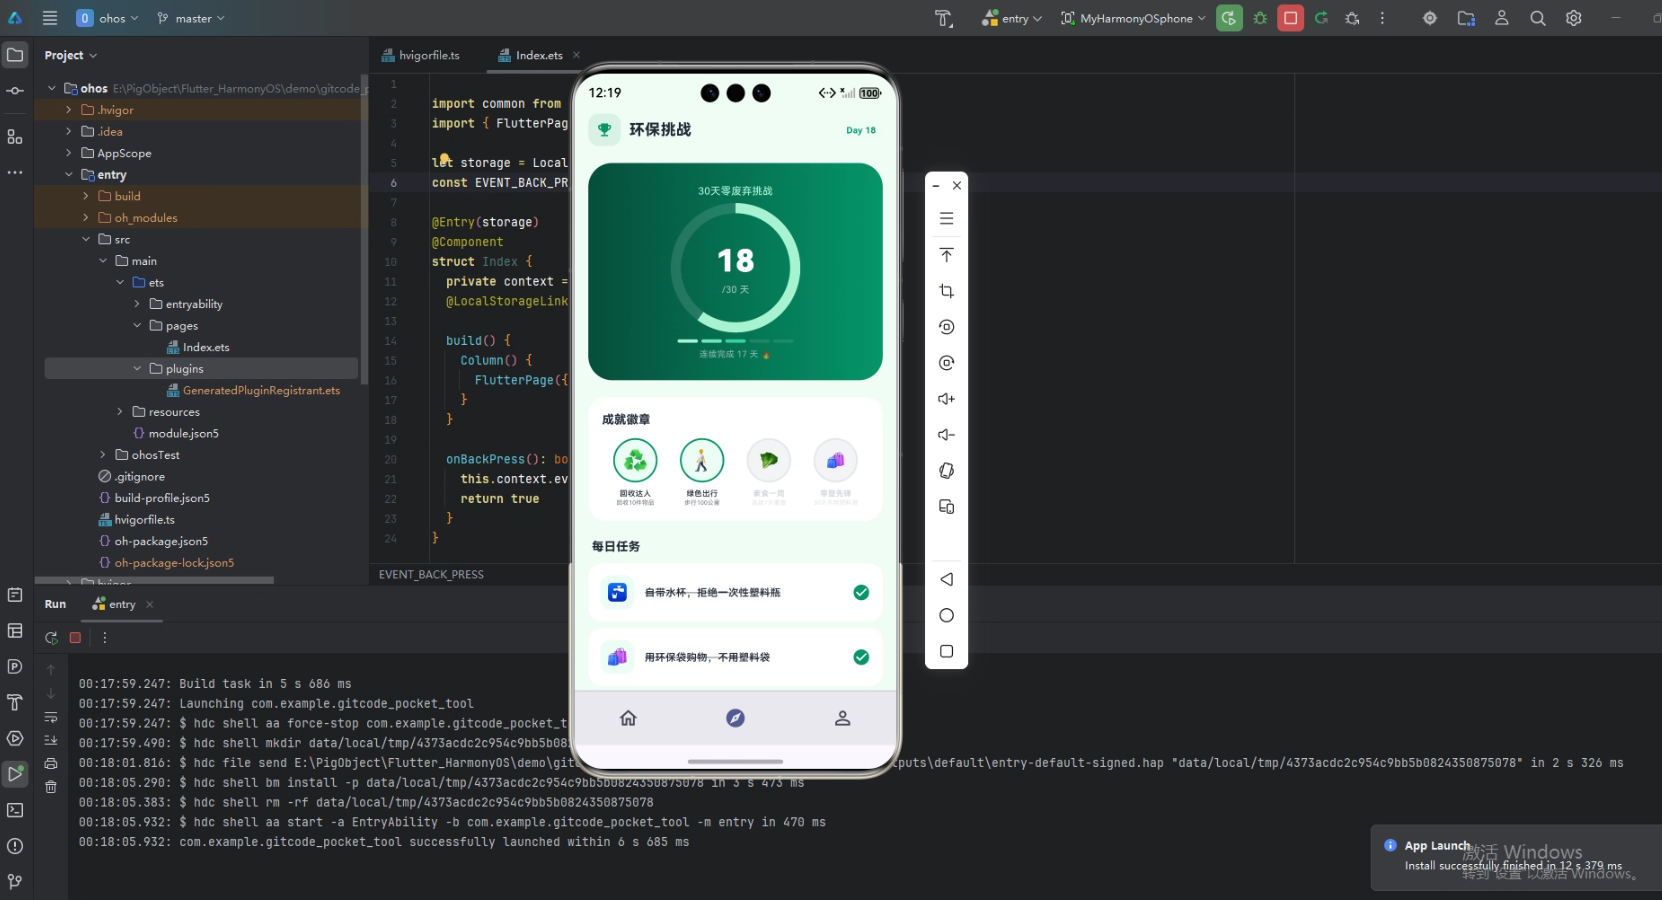Clear the Run console with trash icon
The width and height of the screenshot is (1662, 900).
coord(51,787)
